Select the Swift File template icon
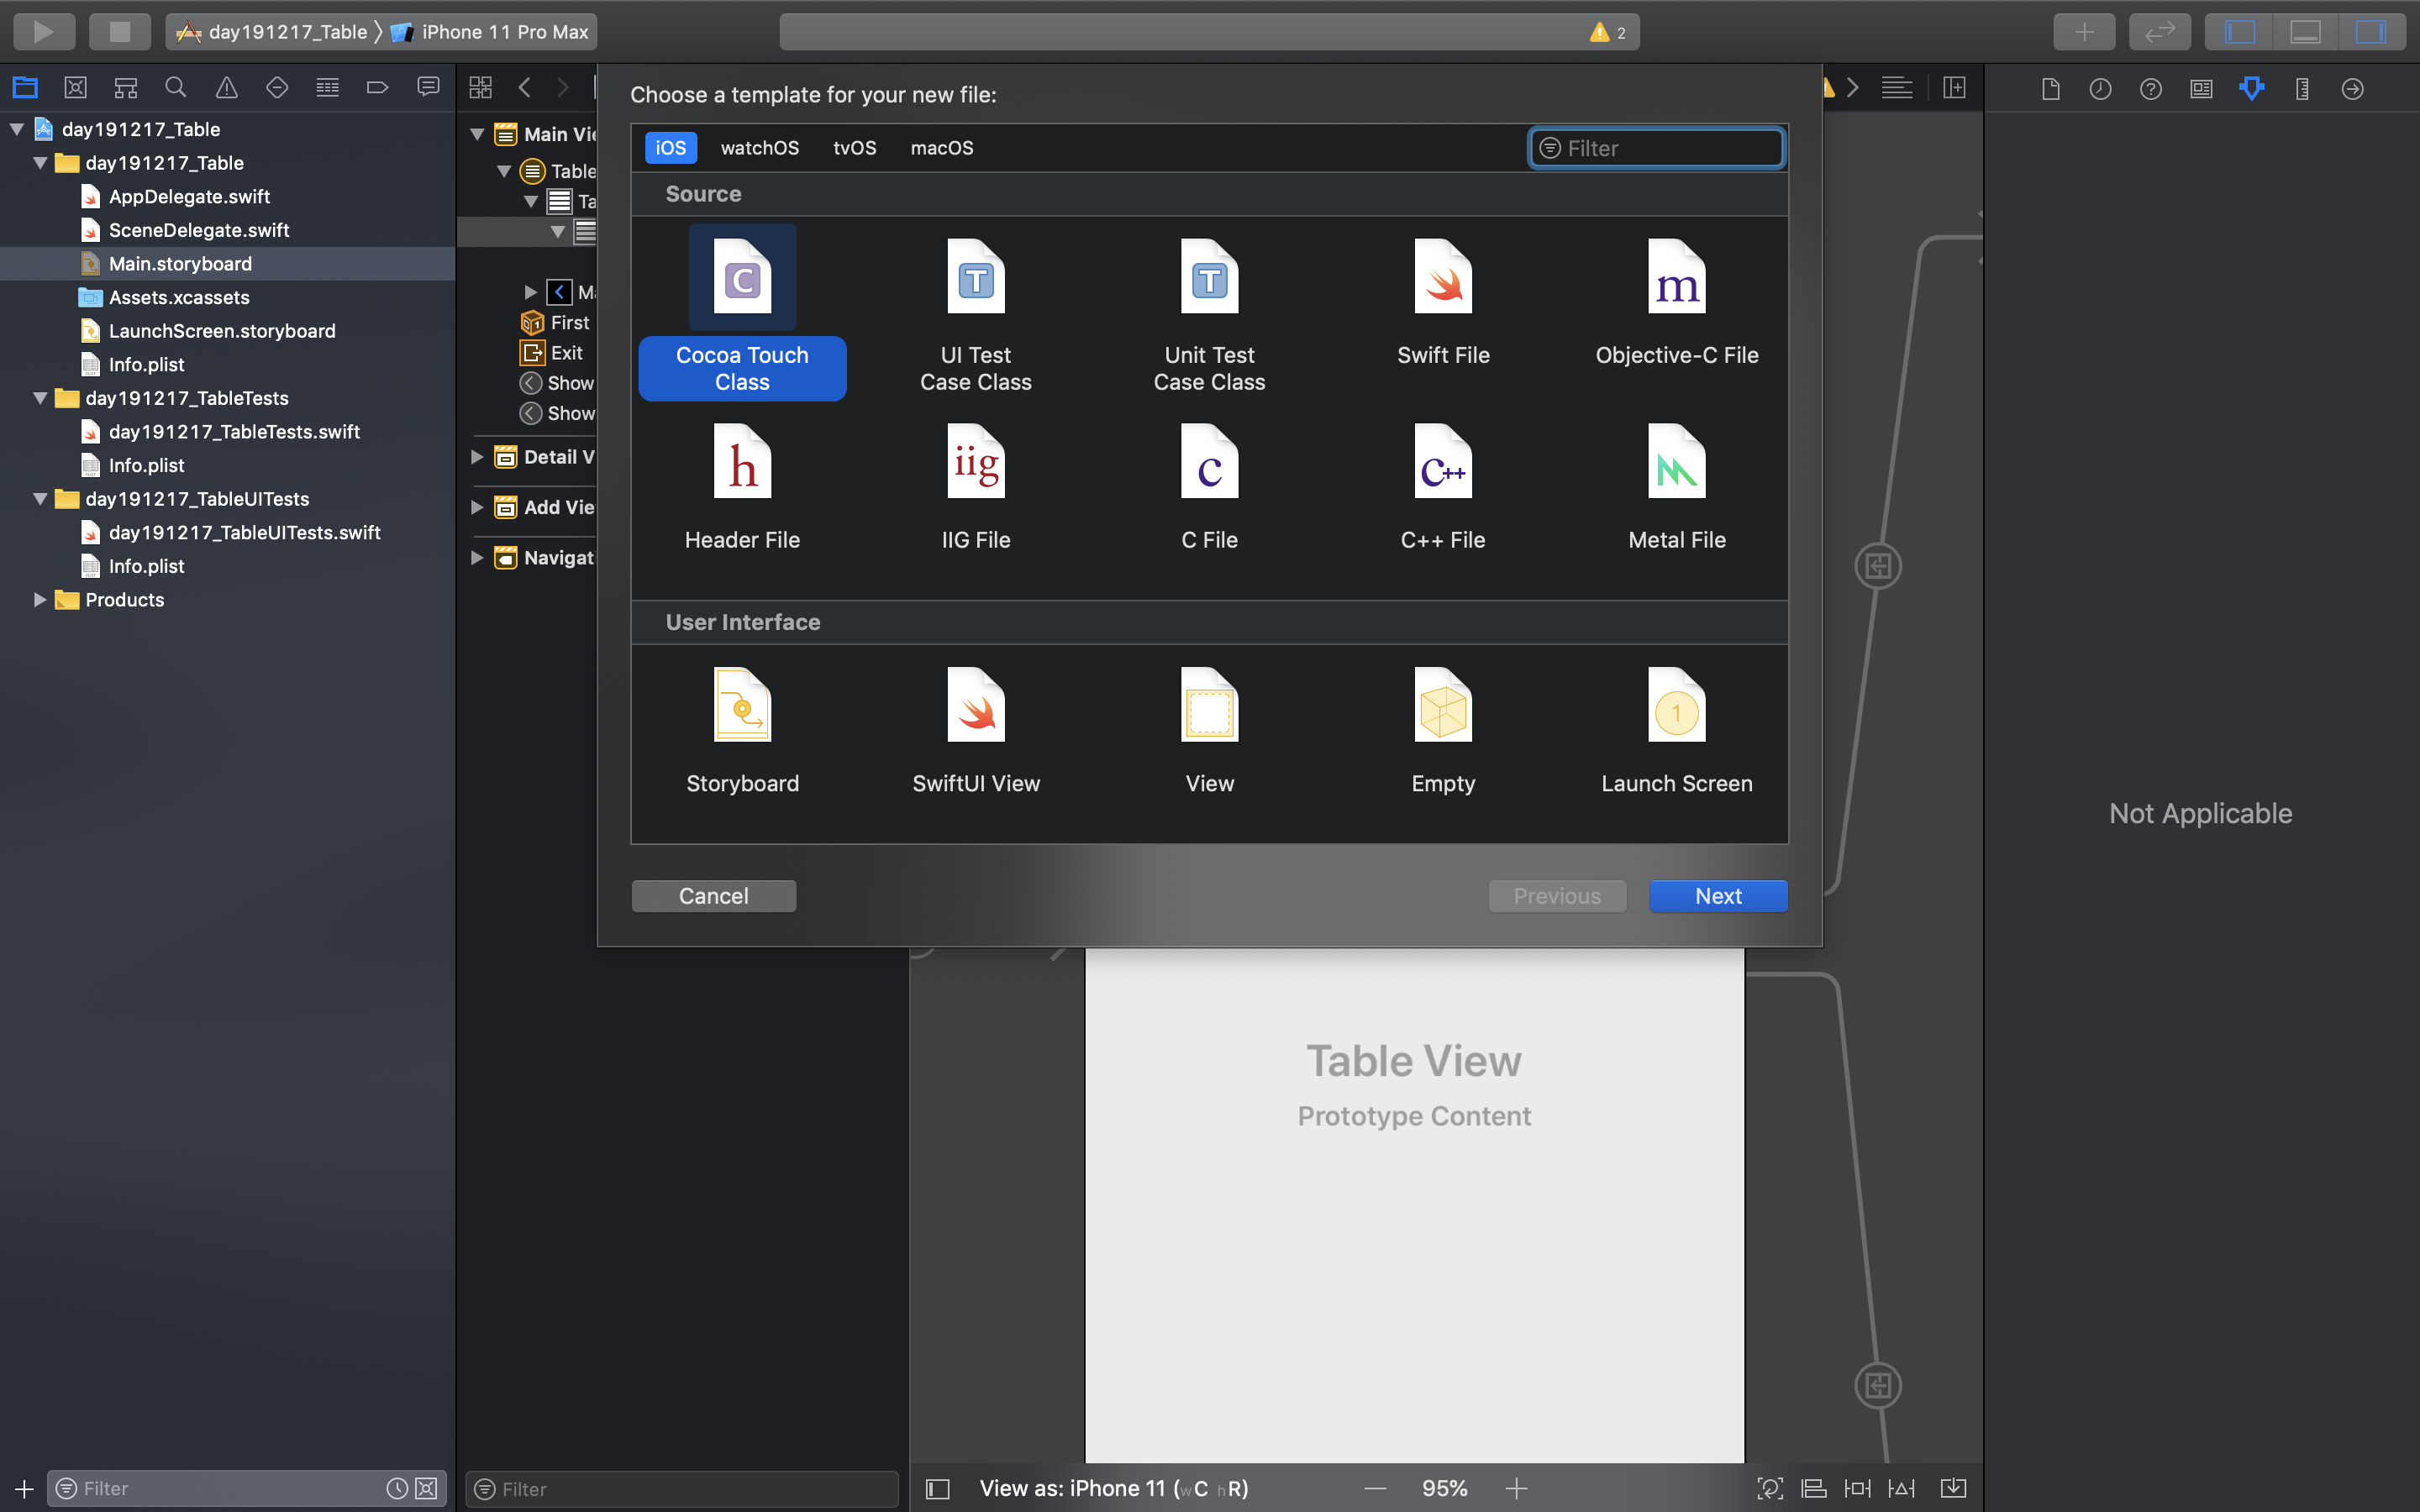2420x1512 pixels. click(1442, 276)
